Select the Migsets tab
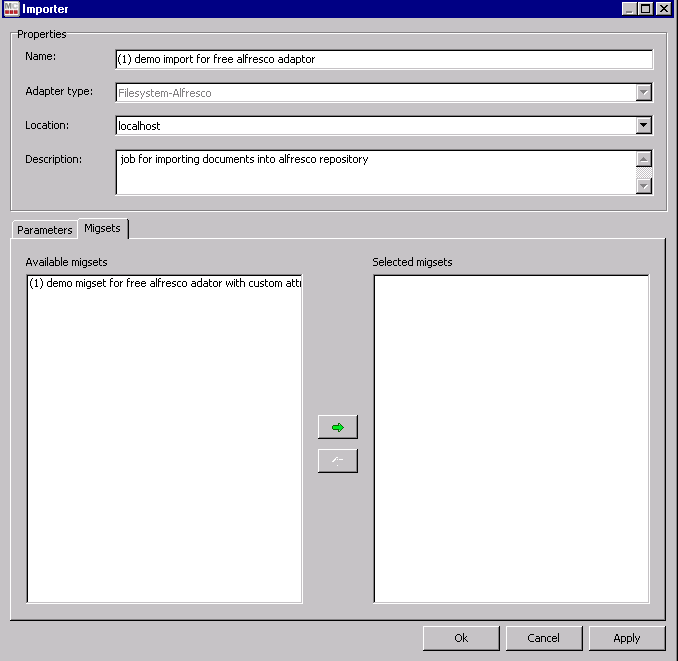 (x=102, y=228)
